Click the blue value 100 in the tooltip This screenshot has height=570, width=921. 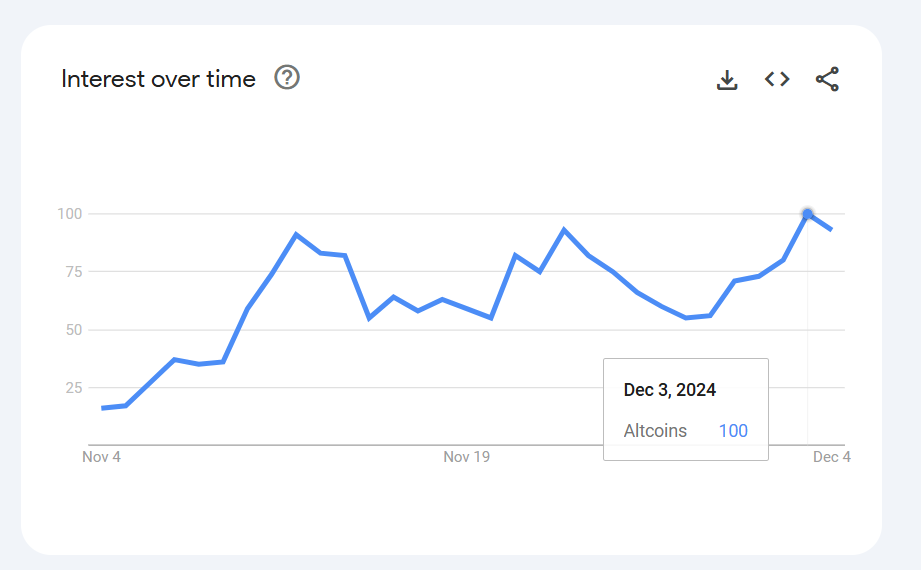[x=733, y=431]
